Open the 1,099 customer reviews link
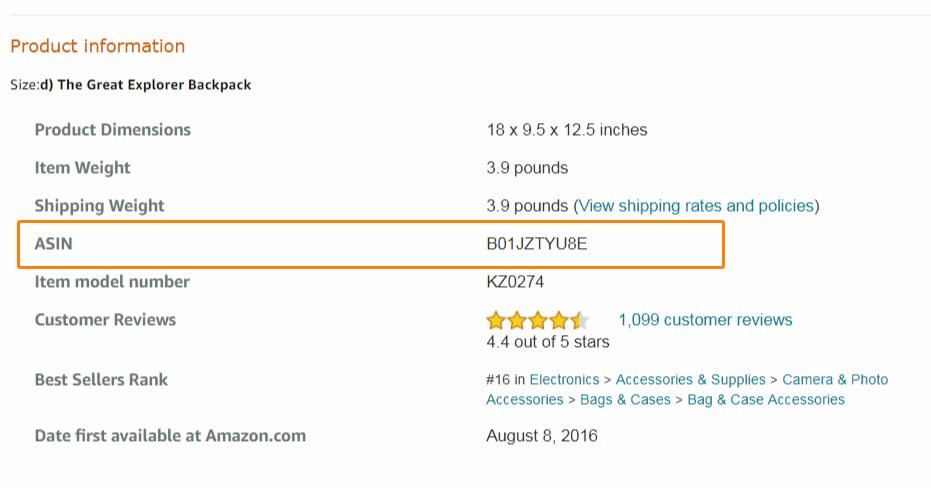931x488 pixels. click(705, 320)
